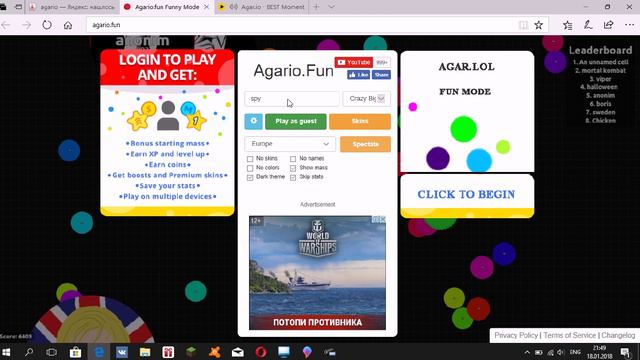Switch to the Agario BEST Moment tab
The height and width of the screenshot is (360, 640).
click(x=262, y=7)
